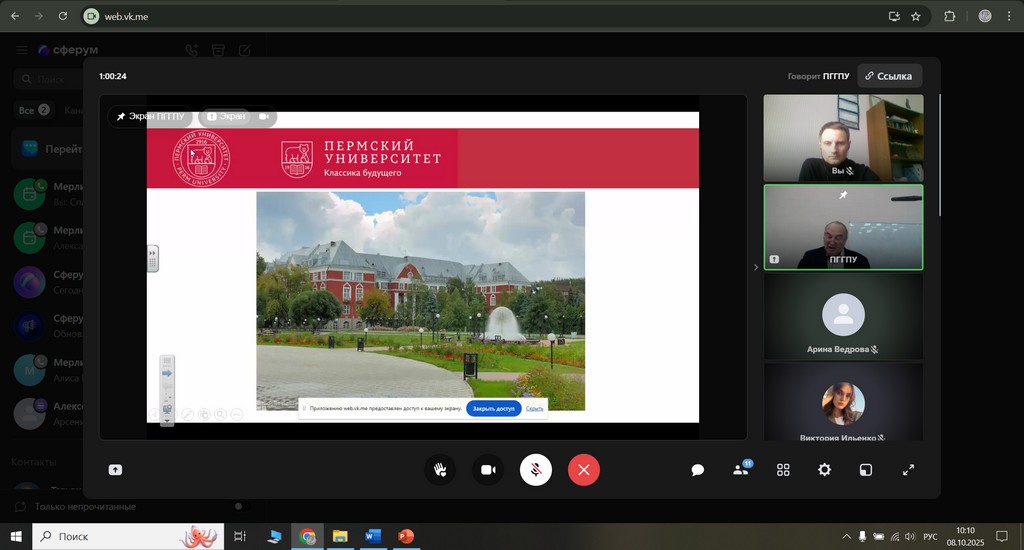
Task: Select Арина Ведрова participant tile
Action: pyautogui.click(x=843, y=317)
